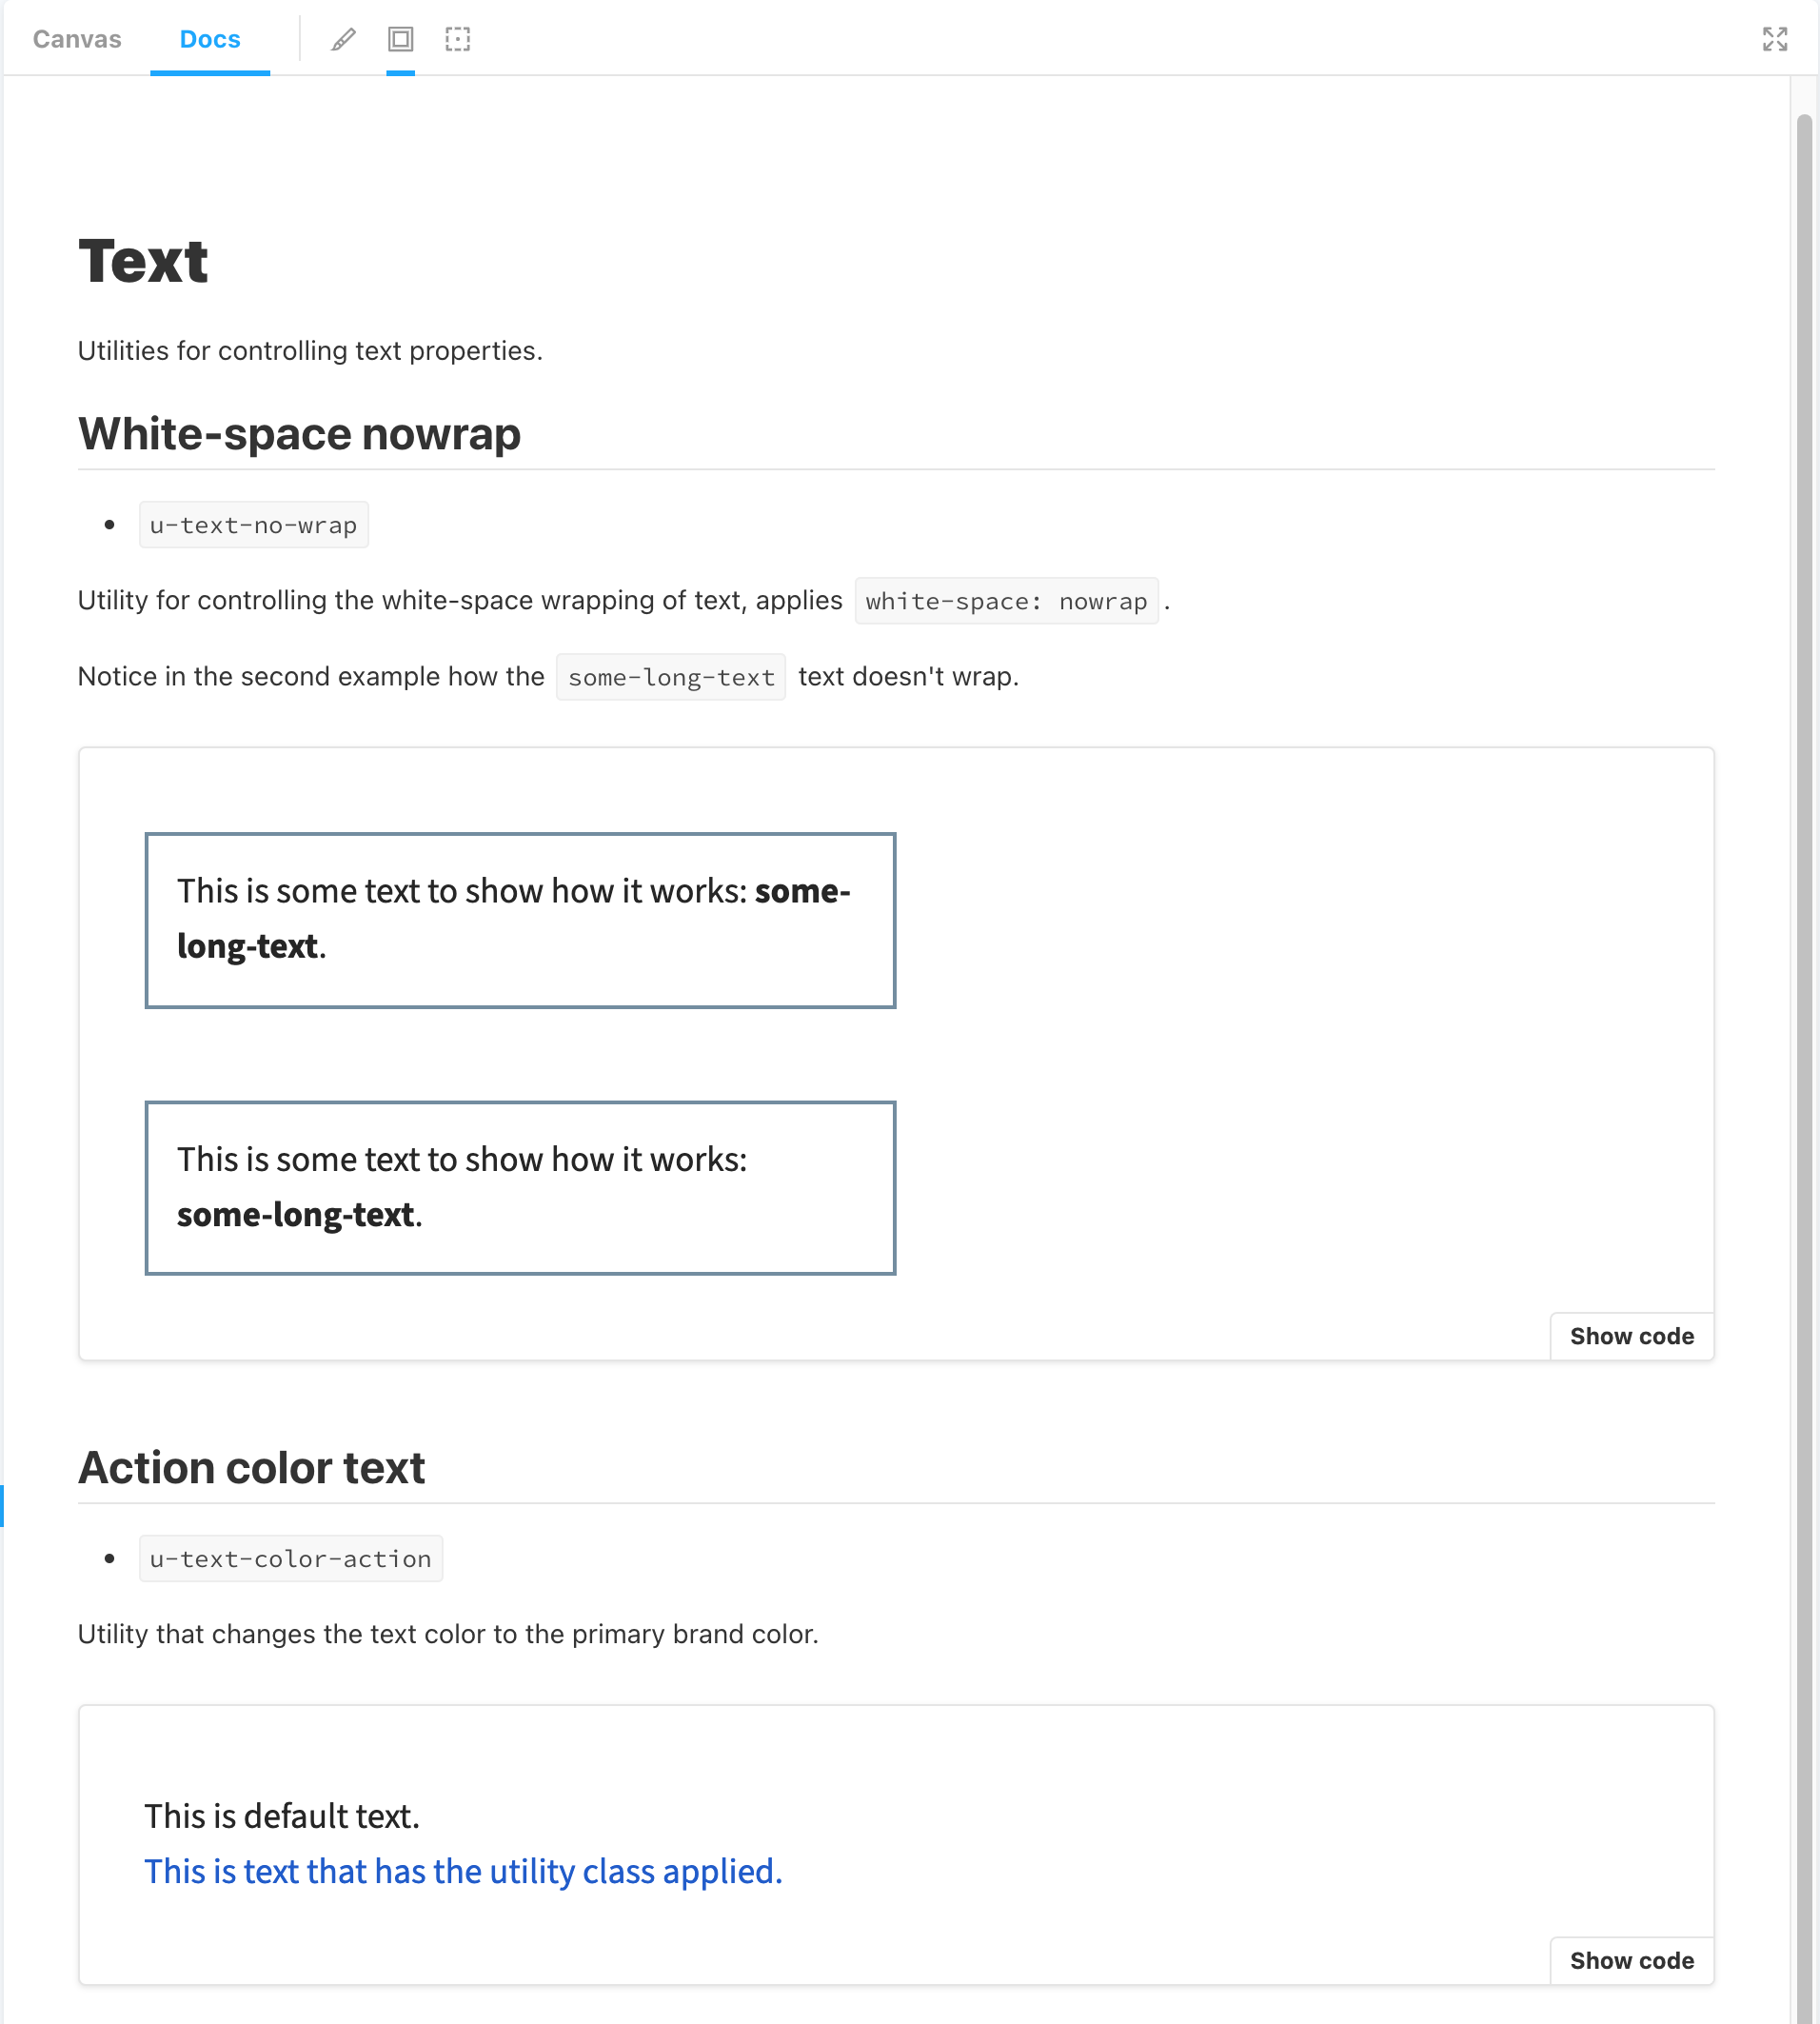Viewport: 1820px width, 2024px height.
Task: Toggle the grid background icon
Action: tap(400, 39)
